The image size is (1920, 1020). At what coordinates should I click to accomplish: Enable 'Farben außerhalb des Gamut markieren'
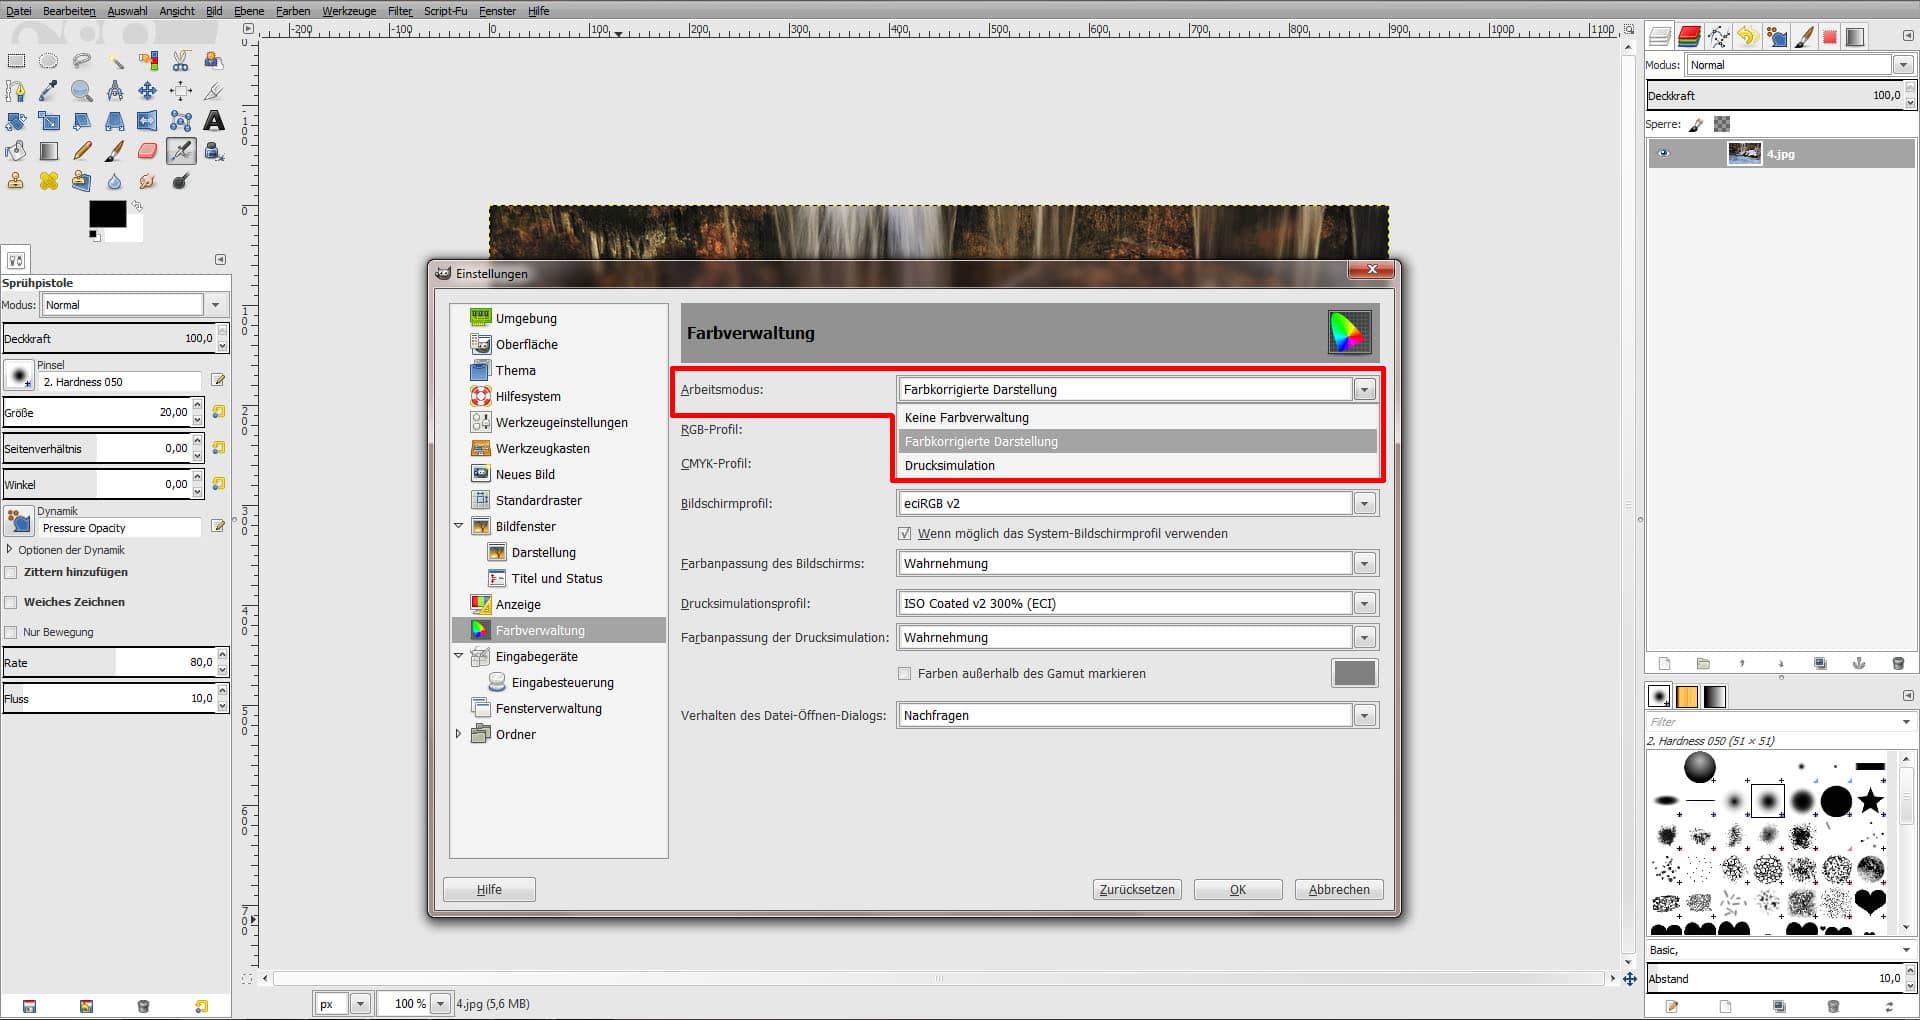(905, 673)
